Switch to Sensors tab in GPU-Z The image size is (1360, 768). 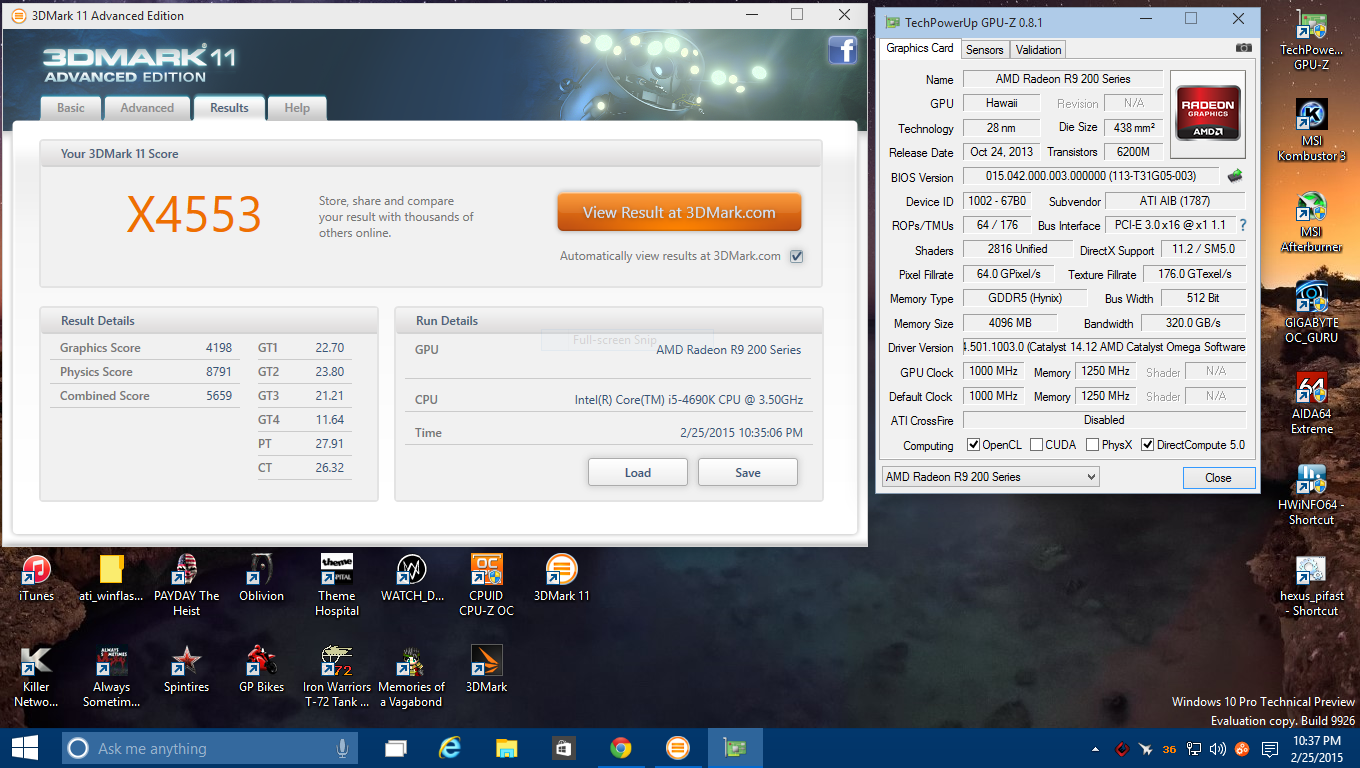pos(985,49)
